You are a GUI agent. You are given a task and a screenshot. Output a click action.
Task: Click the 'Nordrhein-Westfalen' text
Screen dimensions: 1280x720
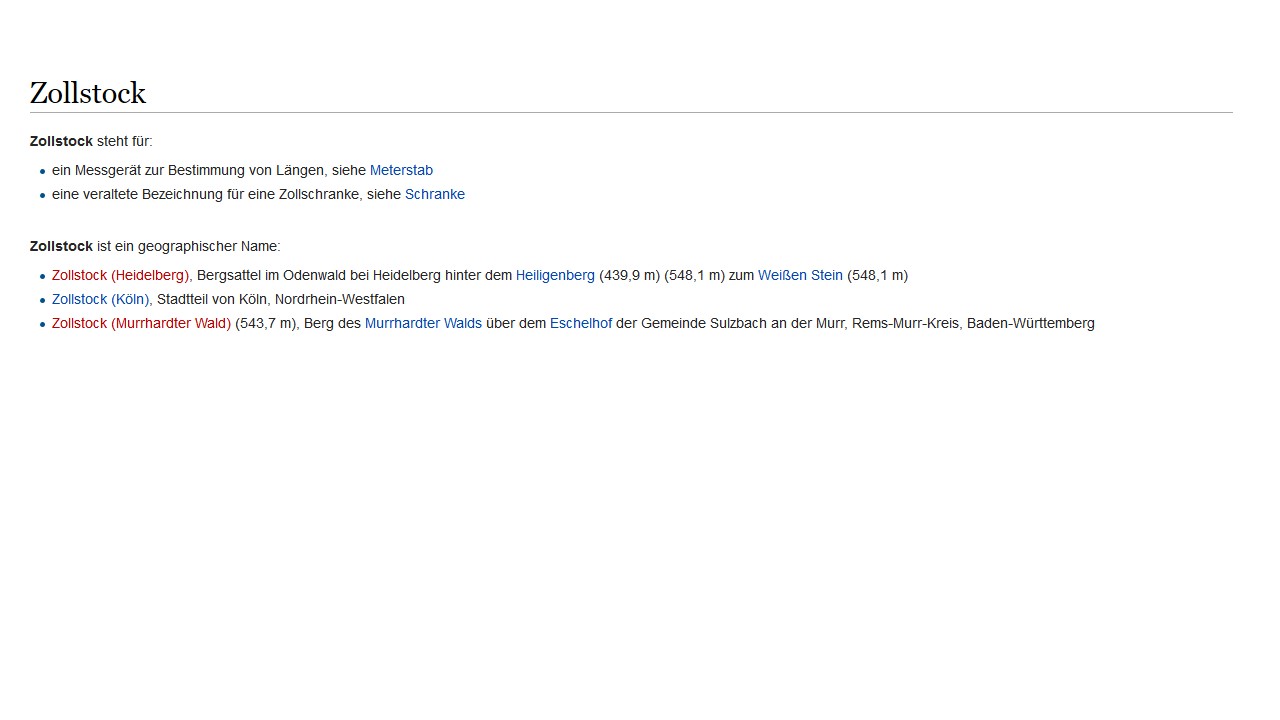339,299
